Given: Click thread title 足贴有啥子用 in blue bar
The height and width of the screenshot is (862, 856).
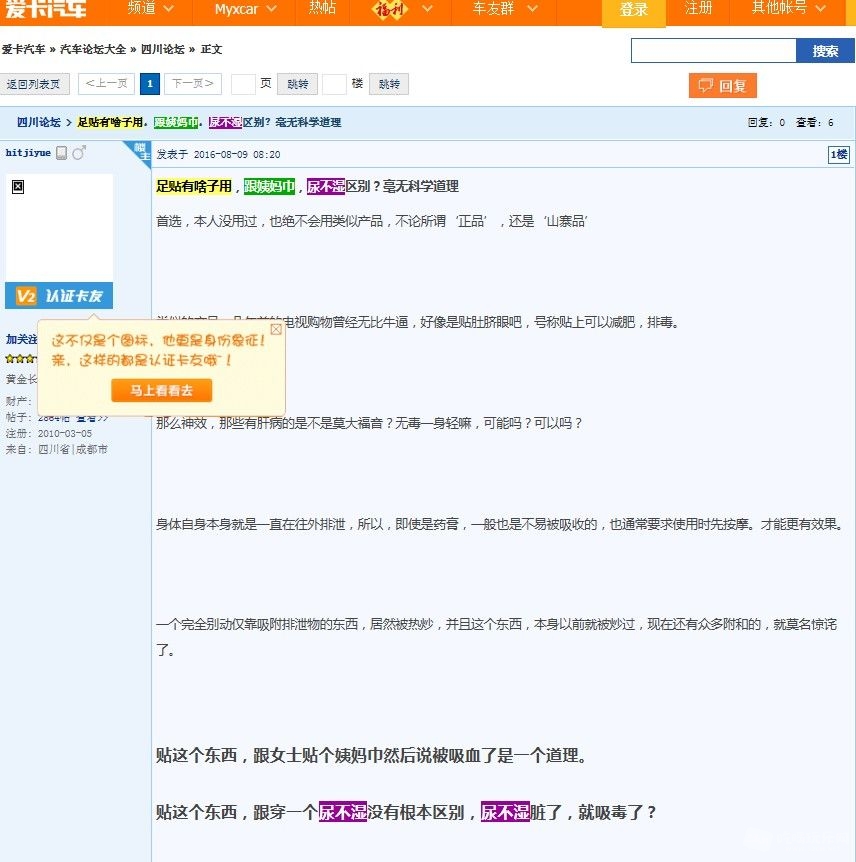Looking at the screenshot, I should point(112,122).
